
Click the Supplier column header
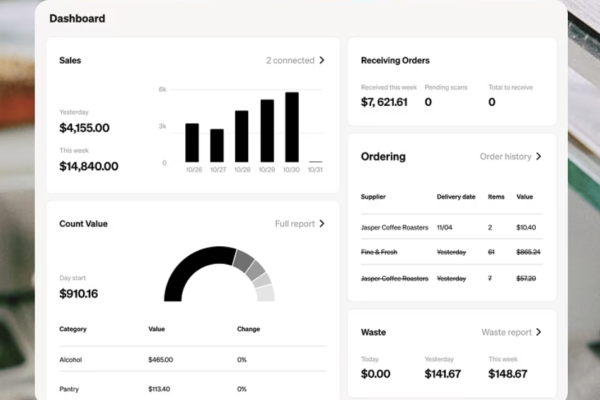tap(373, 197)
